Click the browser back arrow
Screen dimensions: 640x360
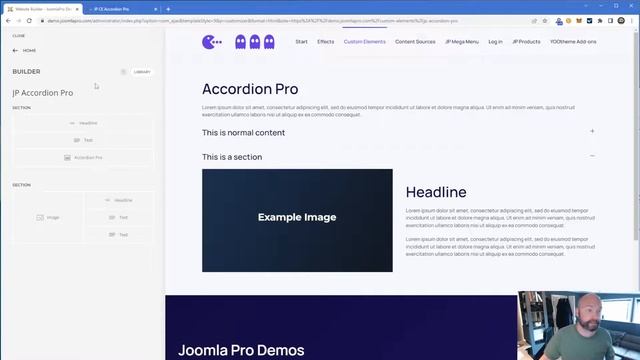8,21
